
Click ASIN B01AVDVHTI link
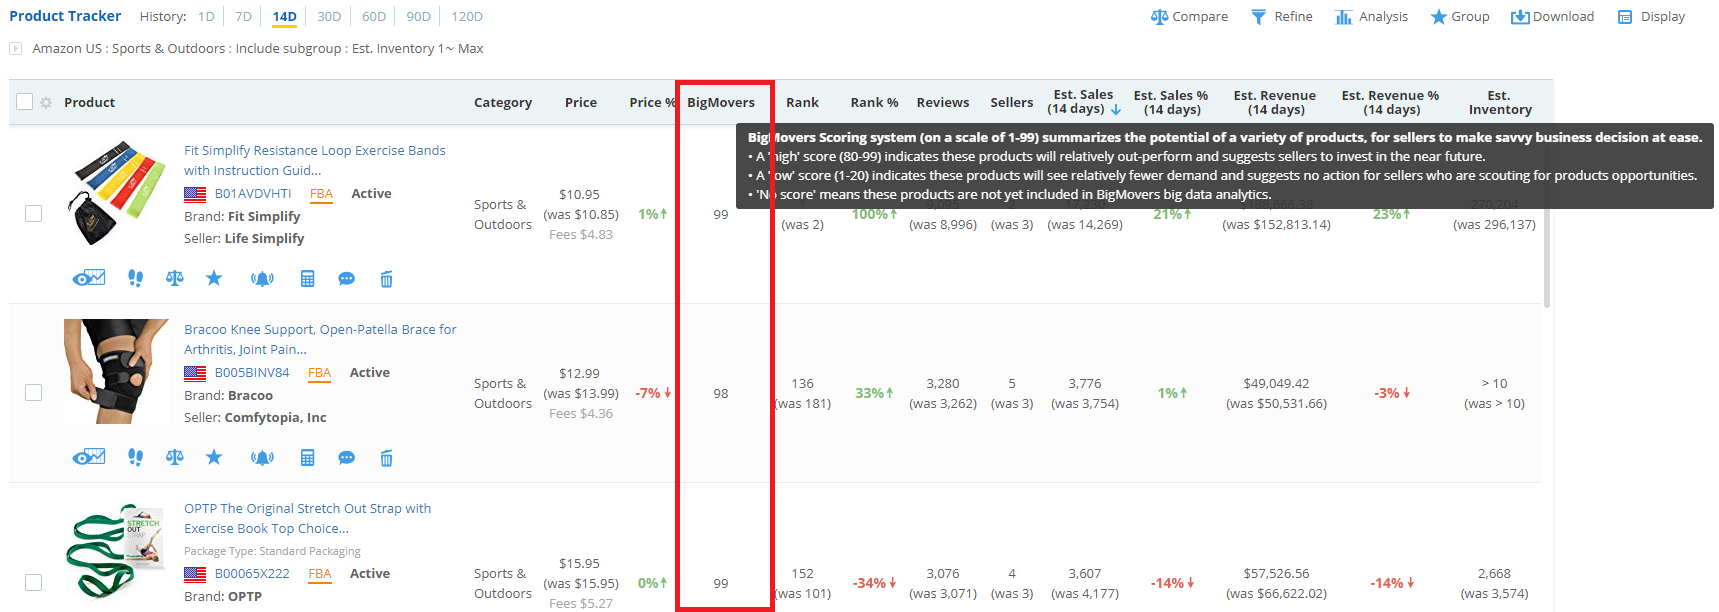tap(253, 194)
